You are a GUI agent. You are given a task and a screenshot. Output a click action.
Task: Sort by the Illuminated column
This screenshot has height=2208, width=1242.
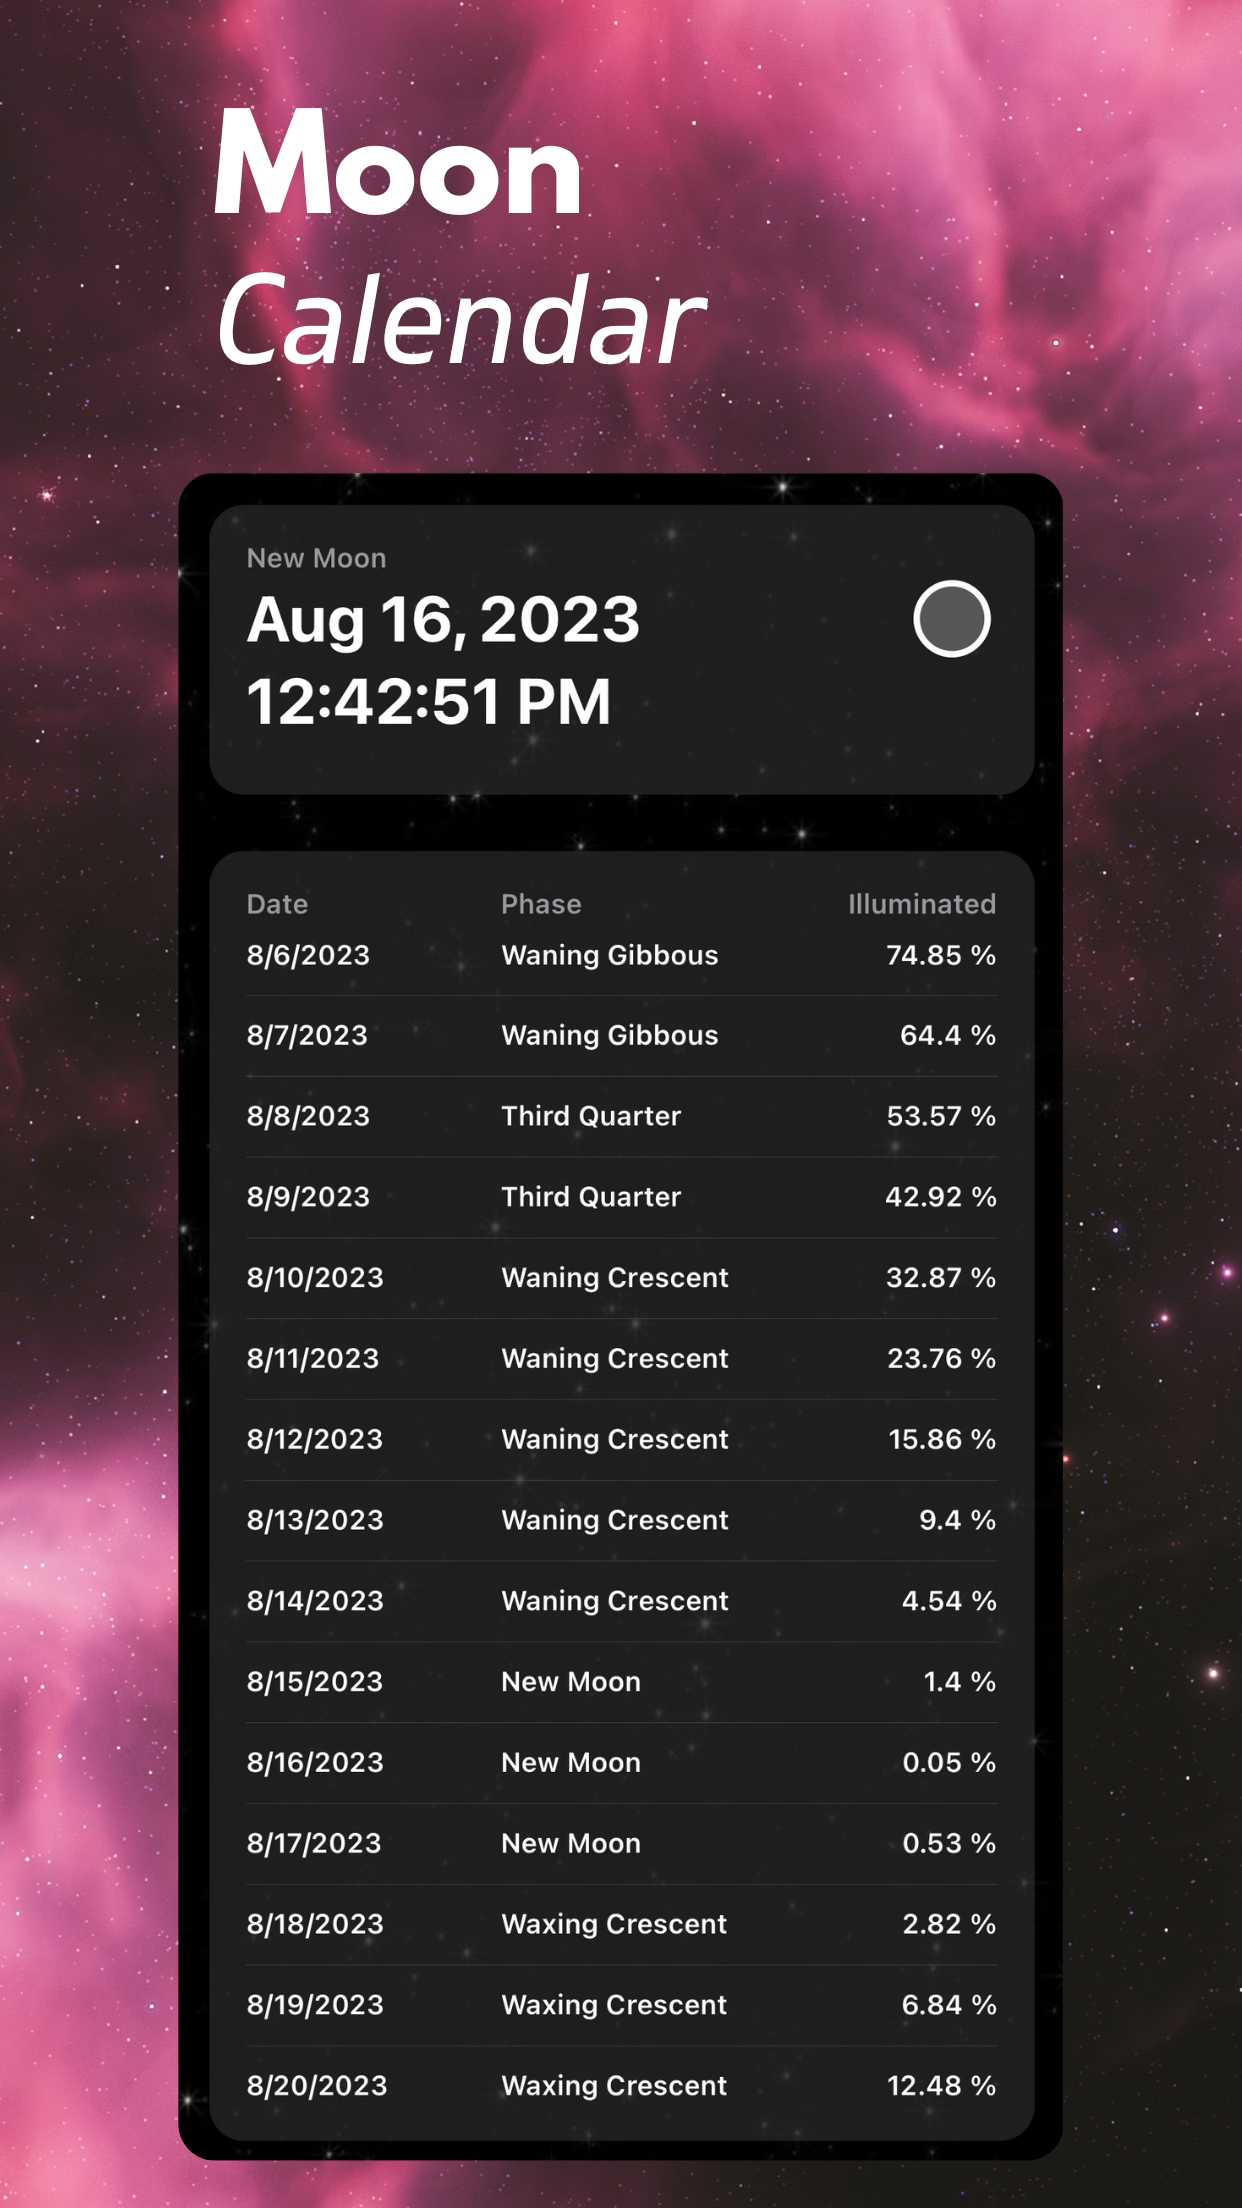point(921,904)
